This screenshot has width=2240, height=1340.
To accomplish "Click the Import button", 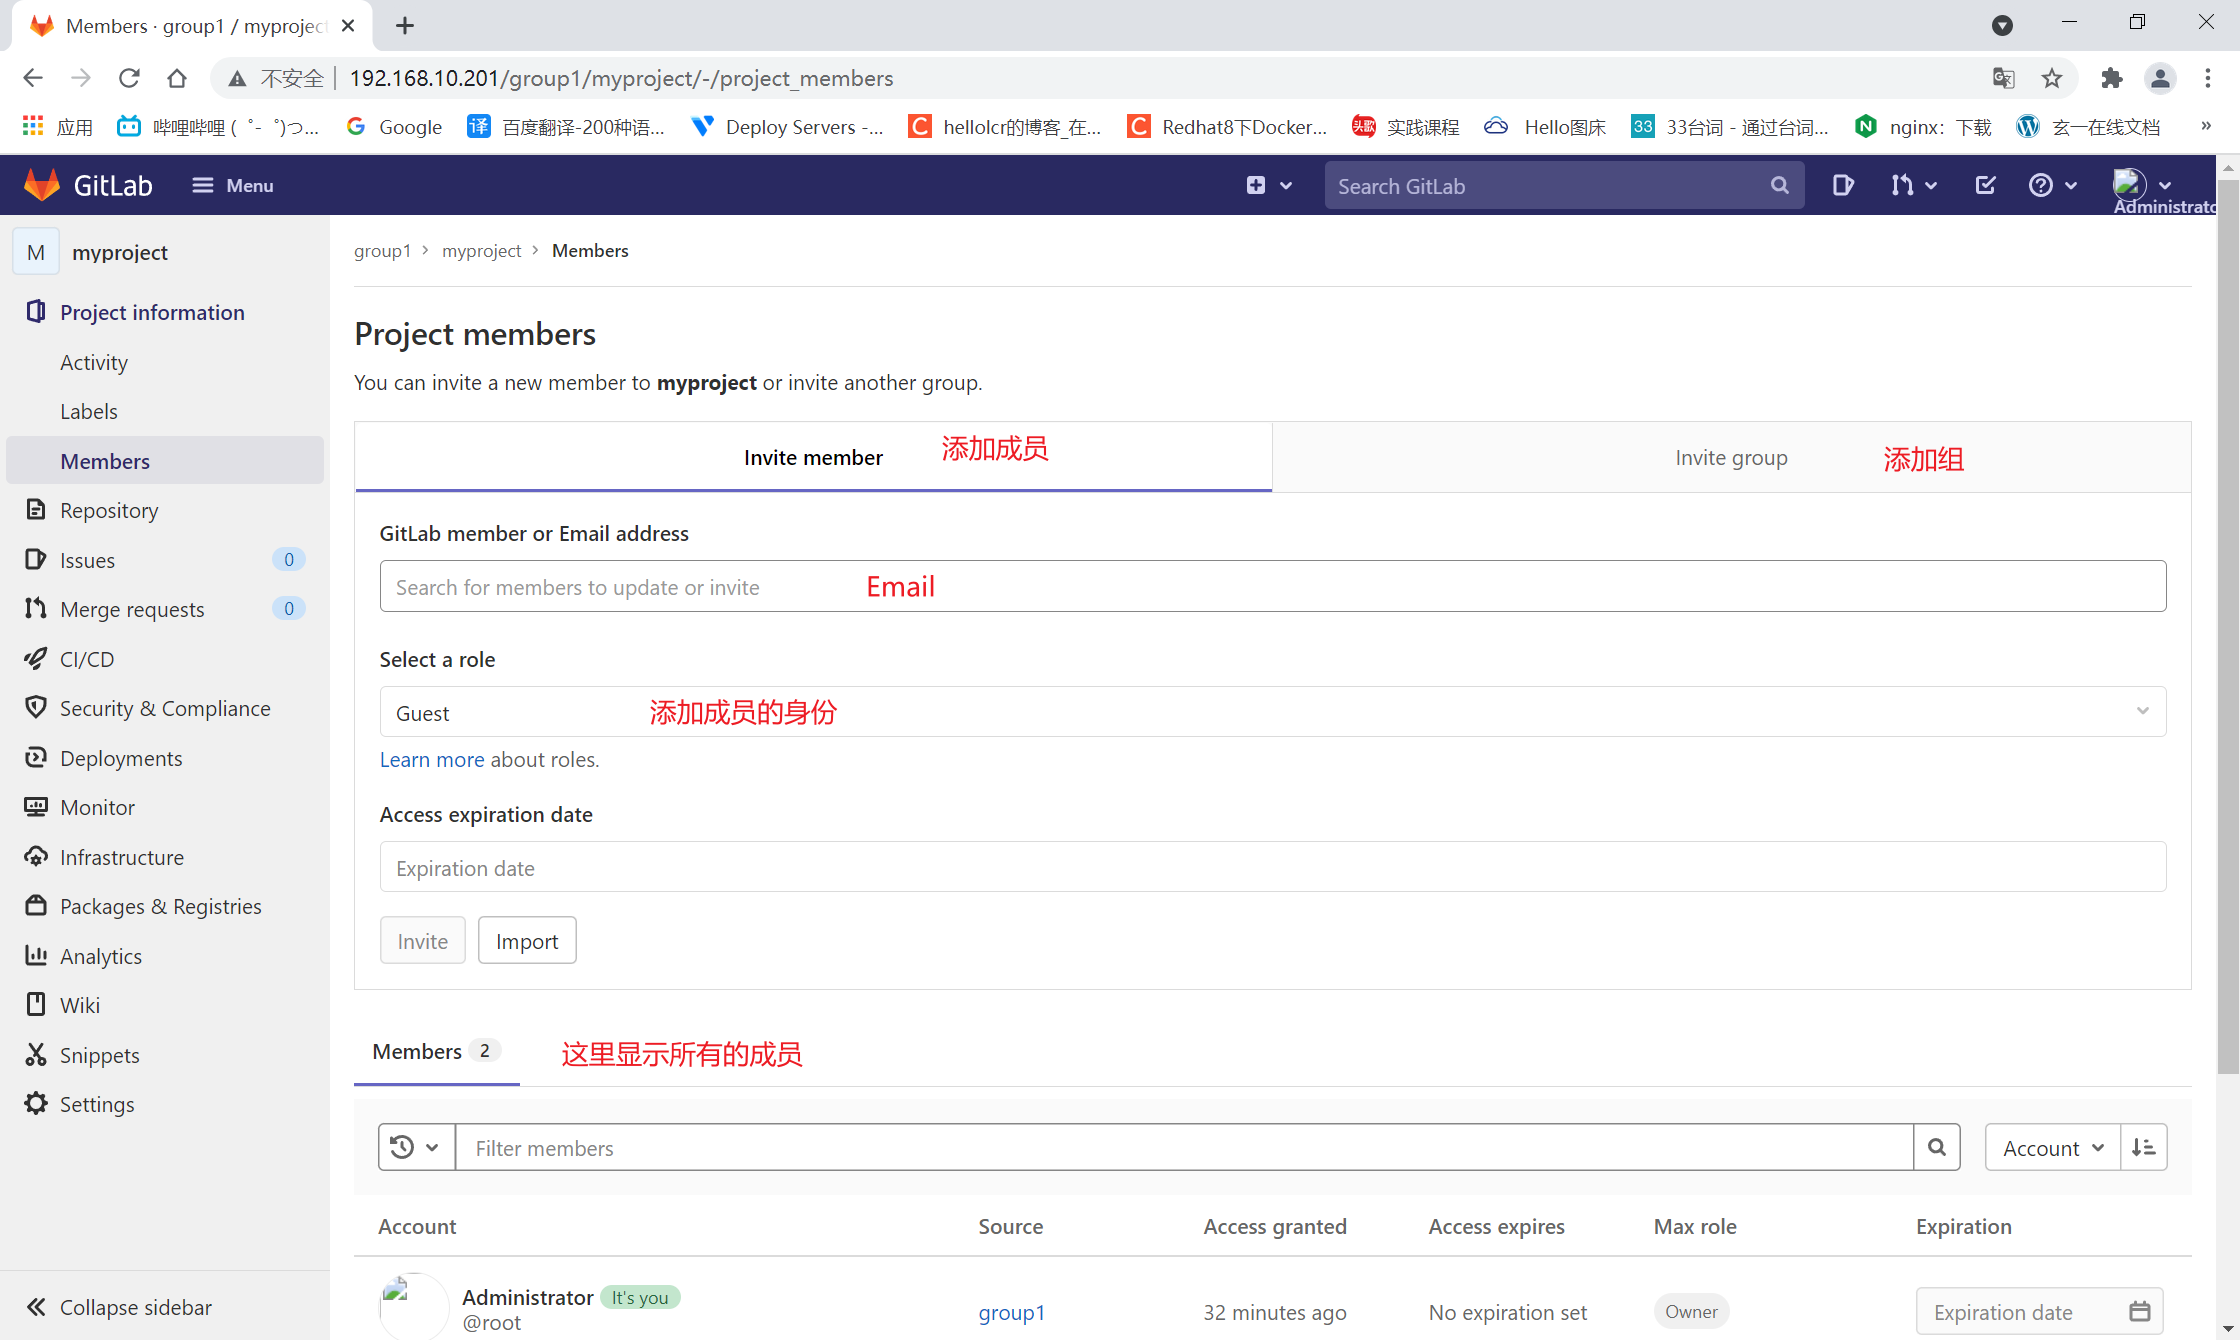I will [x=527, y=940].
